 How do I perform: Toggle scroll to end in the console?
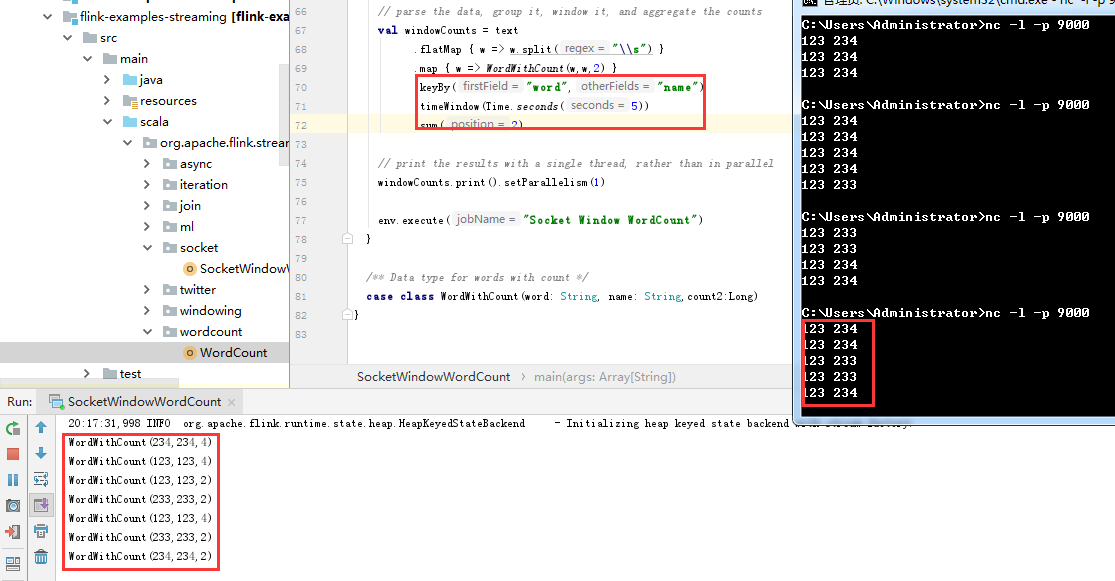41,505
